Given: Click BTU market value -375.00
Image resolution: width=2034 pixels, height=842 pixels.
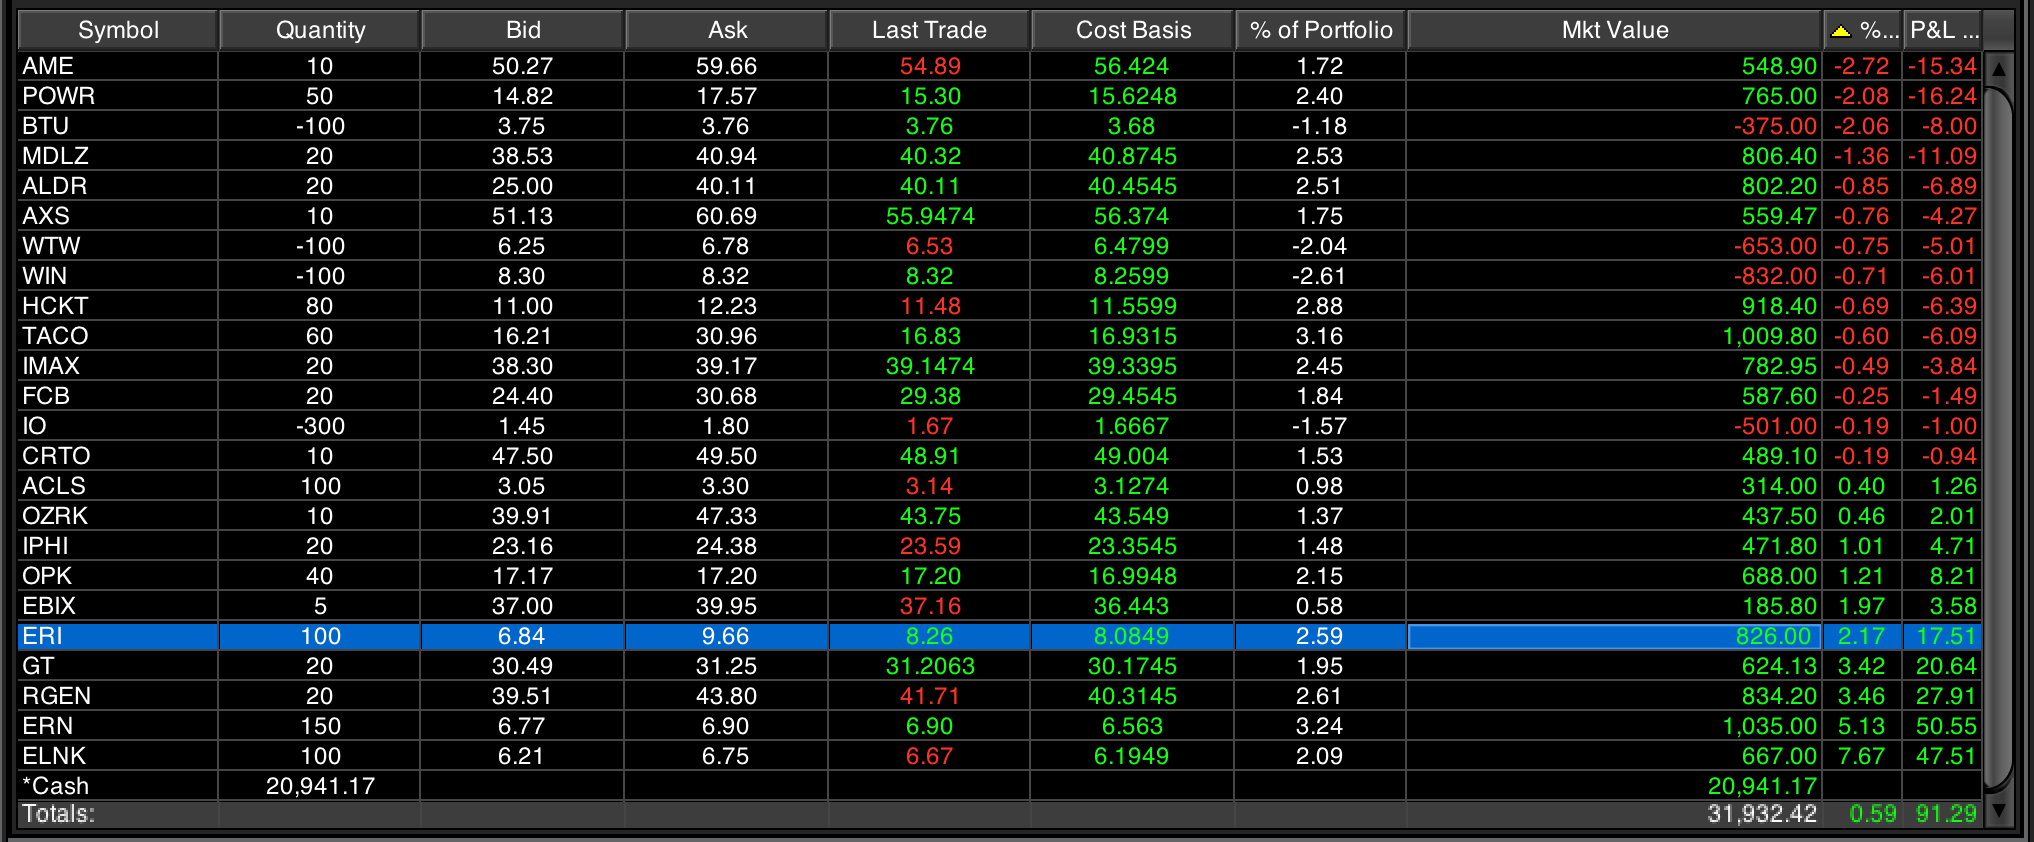Looking at the screenshot, I should pyautogui.click(x=1775, y=126).
